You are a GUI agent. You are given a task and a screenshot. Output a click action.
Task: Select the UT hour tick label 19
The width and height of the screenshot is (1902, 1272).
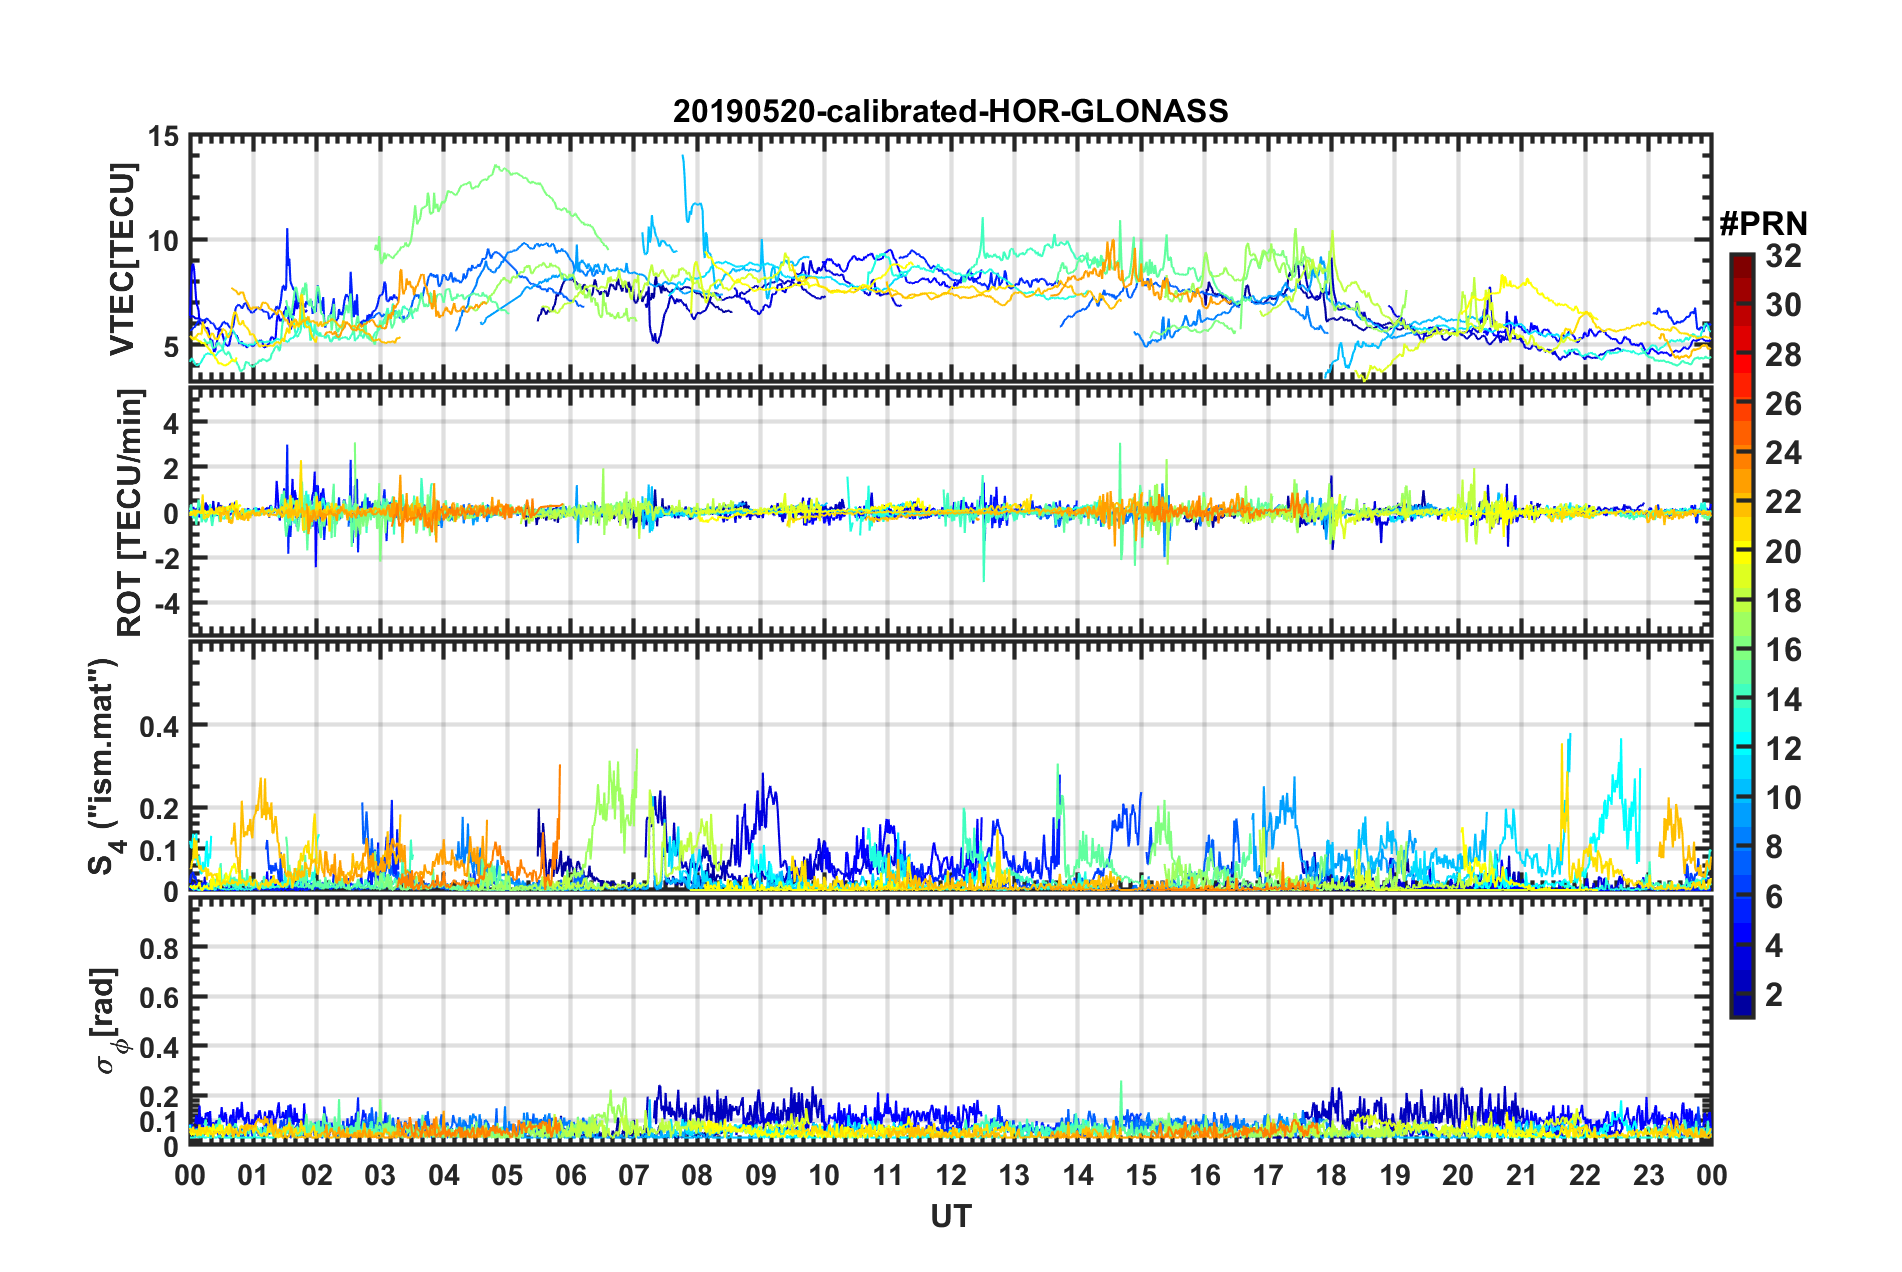tap(1395, 1175)
